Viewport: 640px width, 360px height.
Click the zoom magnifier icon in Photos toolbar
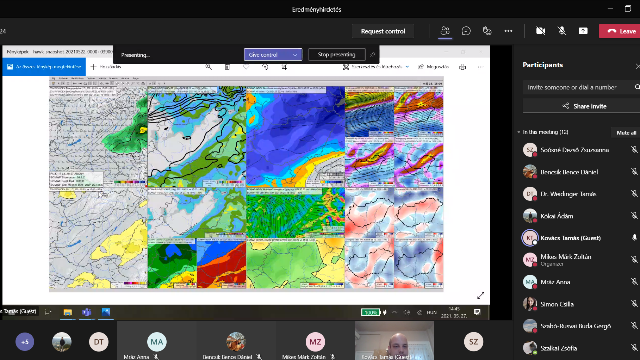pyautogui.click(x=209, y=67)
